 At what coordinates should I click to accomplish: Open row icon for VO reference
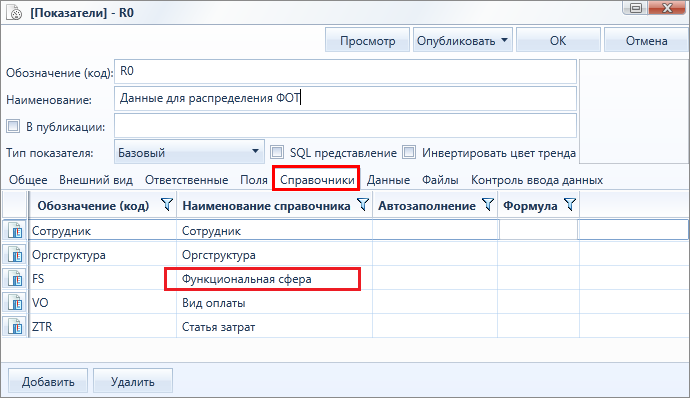(15, 303)
